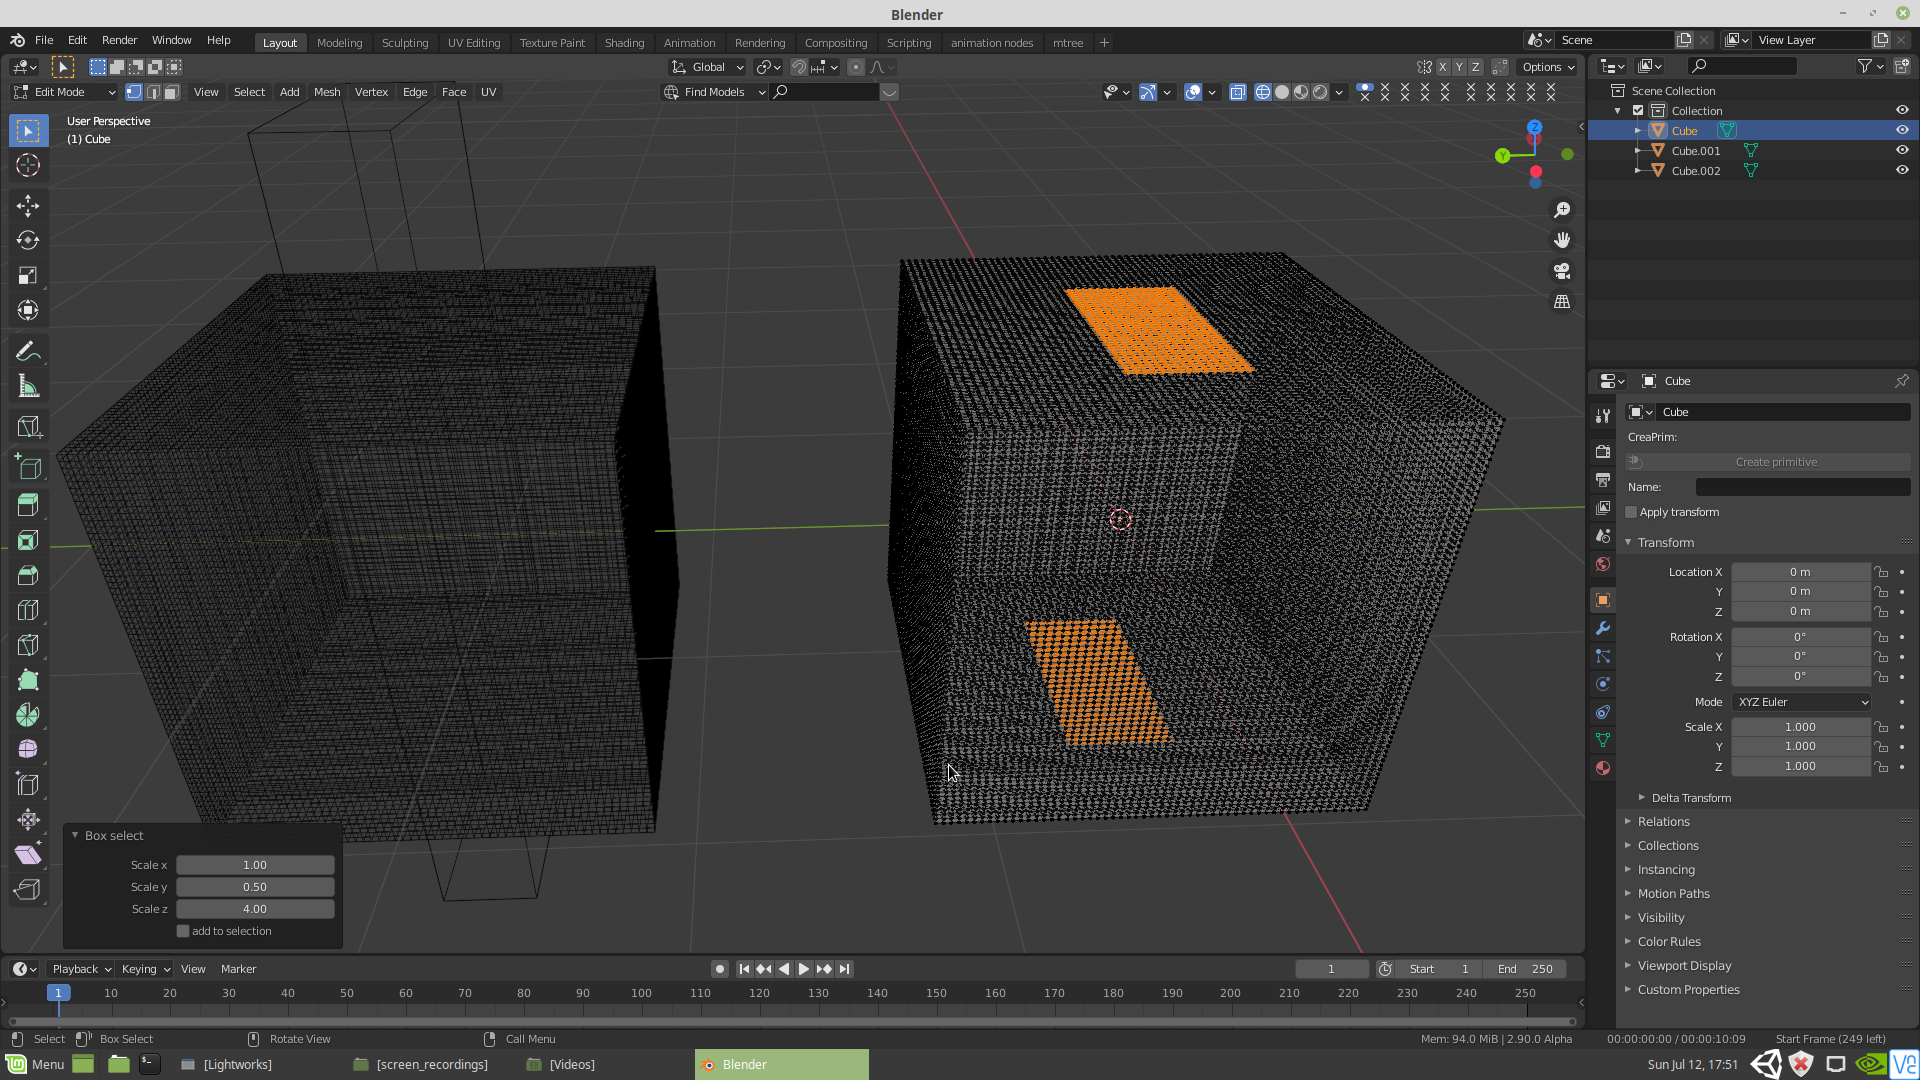Enable the Apply transform checkbox

[1631, 511]
